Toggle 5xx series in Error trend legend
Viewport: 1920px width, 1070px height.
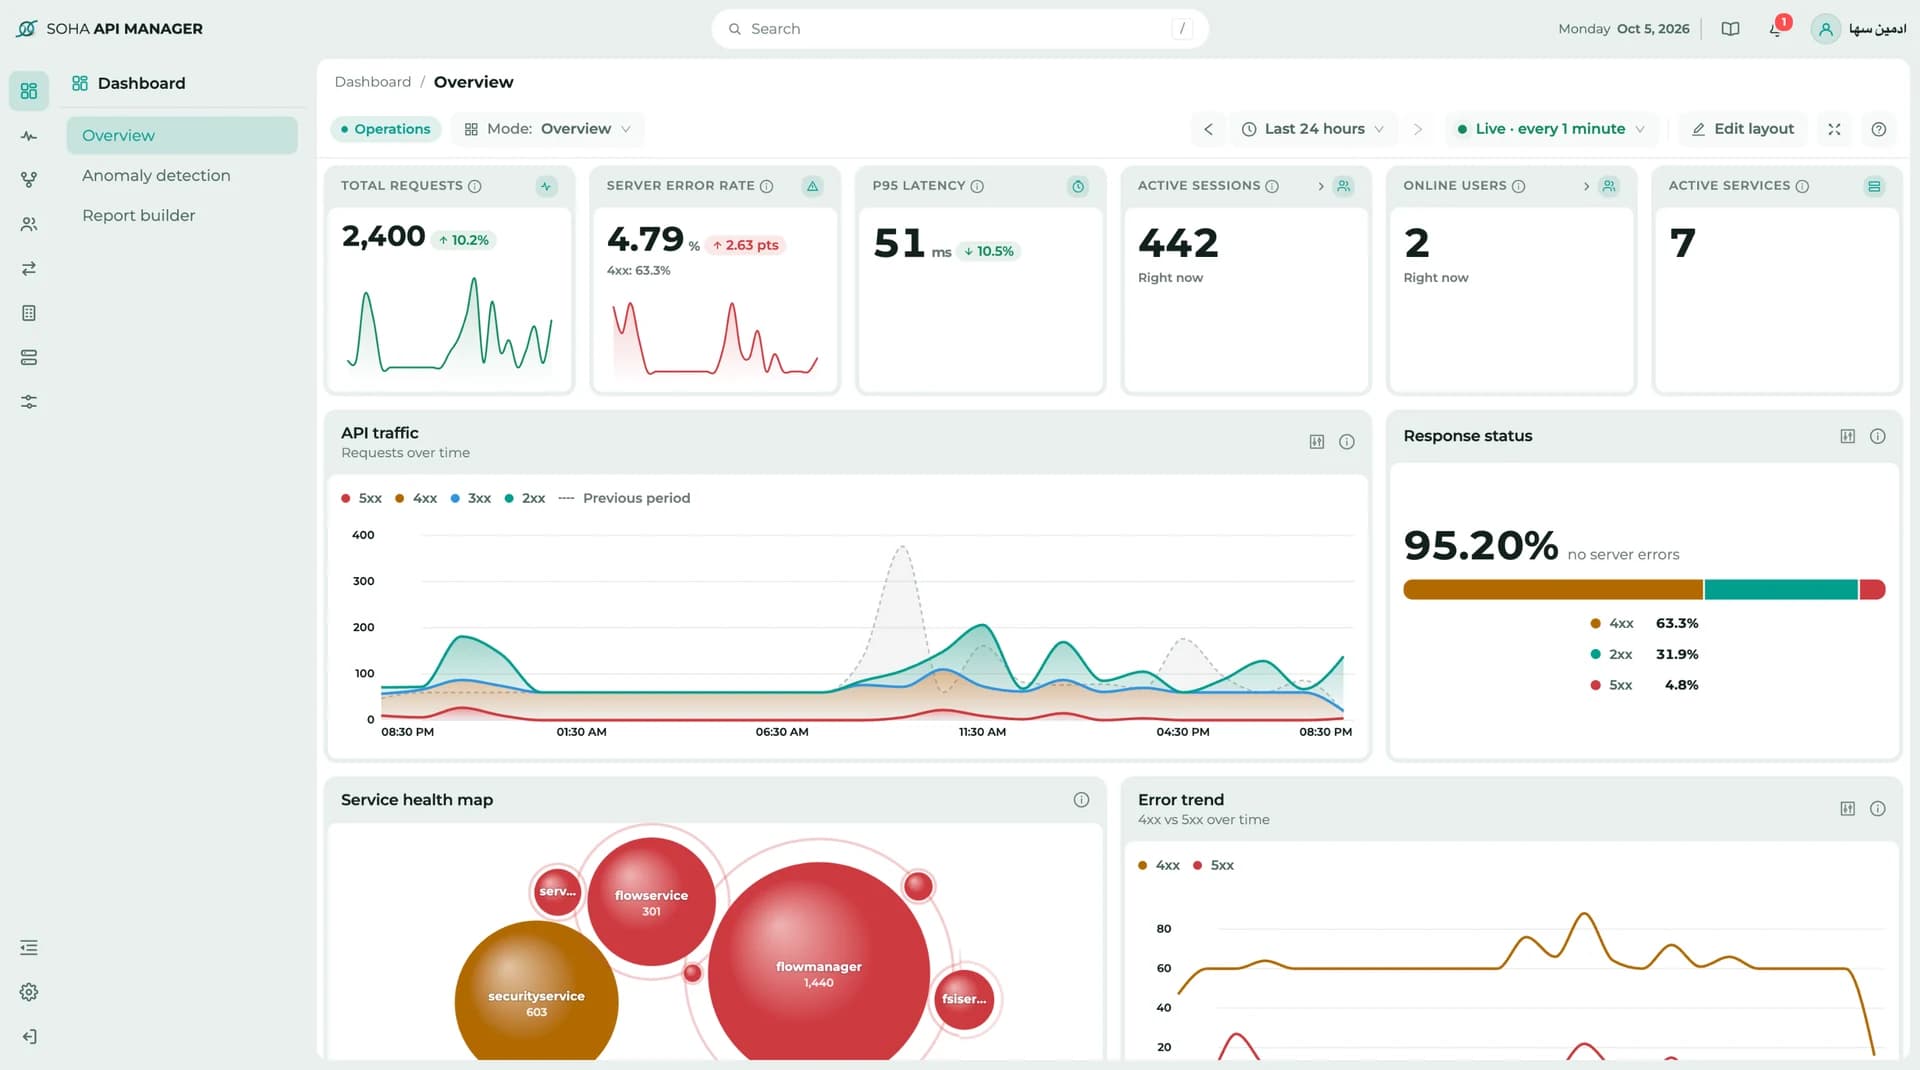pyautogui.click(x=1213, y=865)
